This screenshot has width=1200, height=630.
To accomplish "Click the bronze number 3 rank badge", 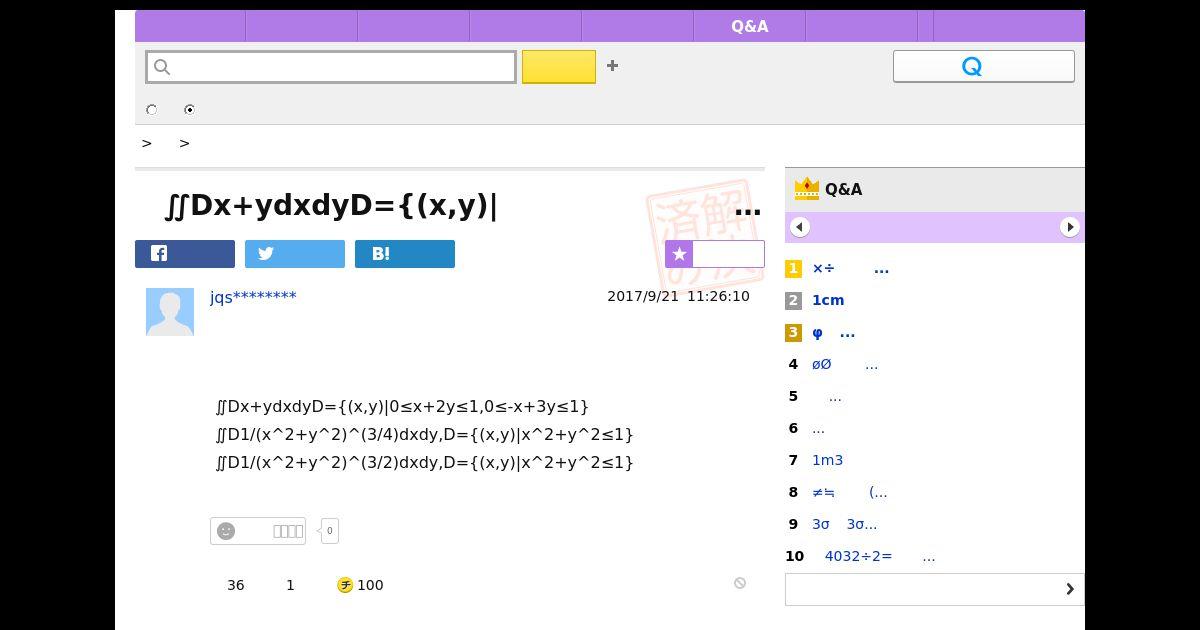I will pos(793,333).
